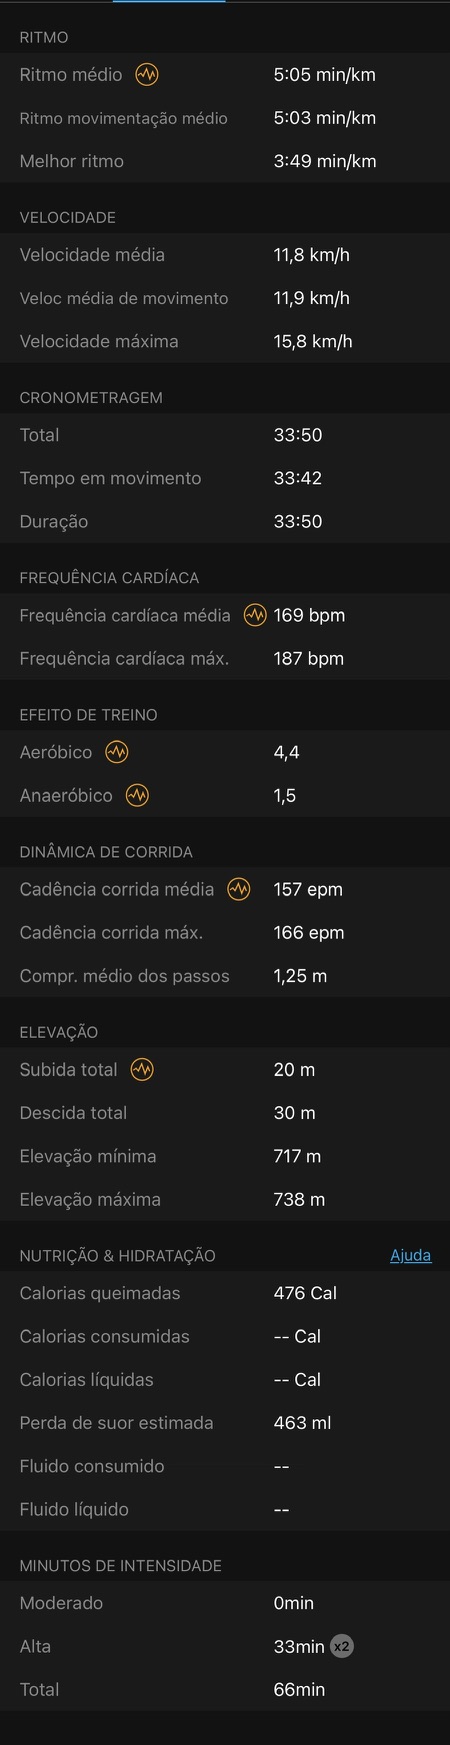The height and width of the screenshot is (1745, 450).
Task: Select the Compr. médio dos passos row
Action: 225,976
